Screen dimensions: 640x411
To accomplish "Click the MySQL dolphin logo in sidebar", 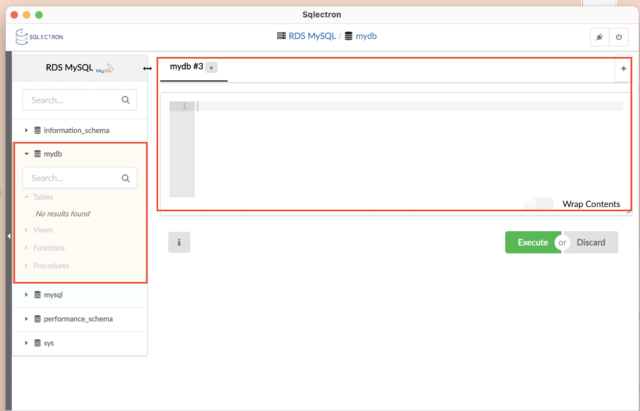I will pos(105,69).
